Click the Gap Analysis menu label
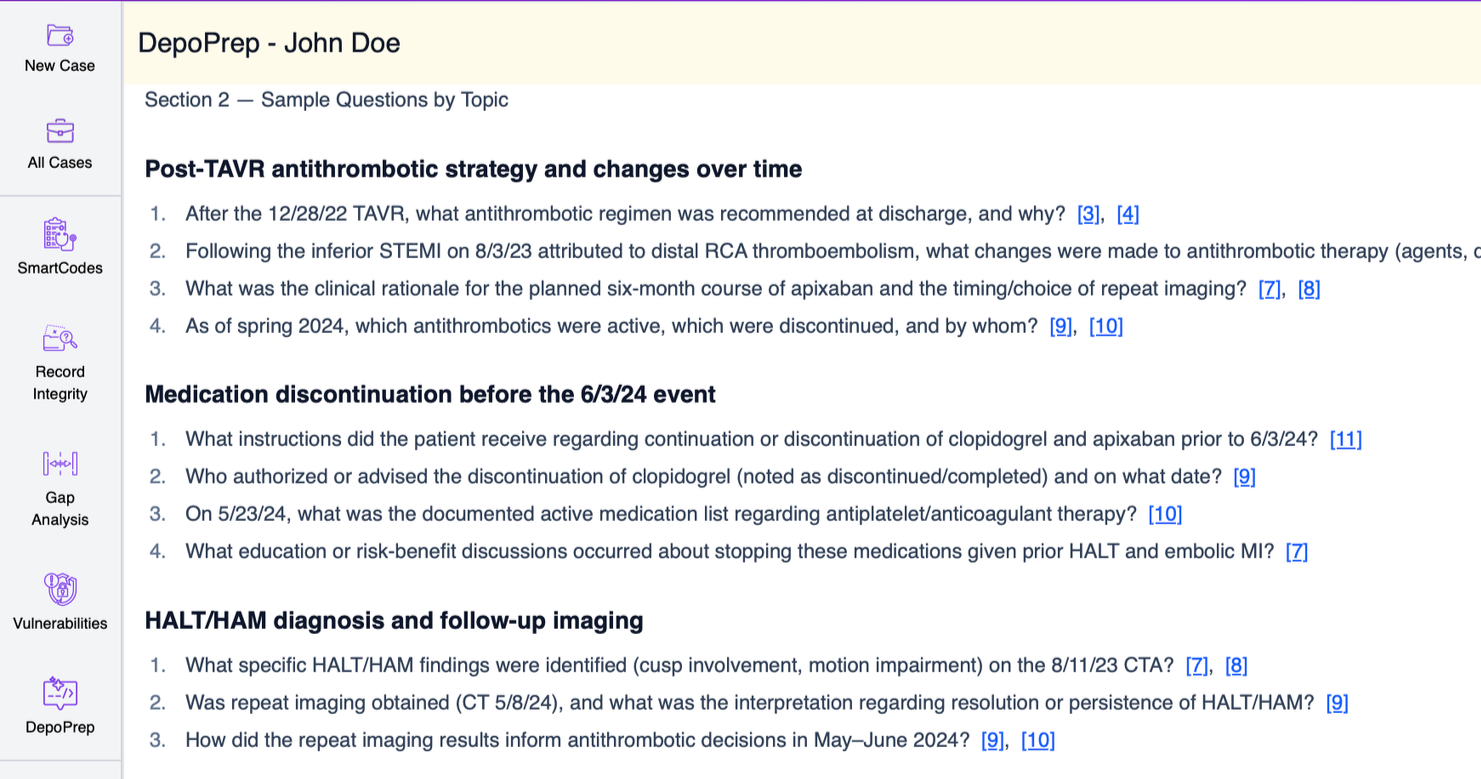The image size is (1481, 779). coord(60,508)
